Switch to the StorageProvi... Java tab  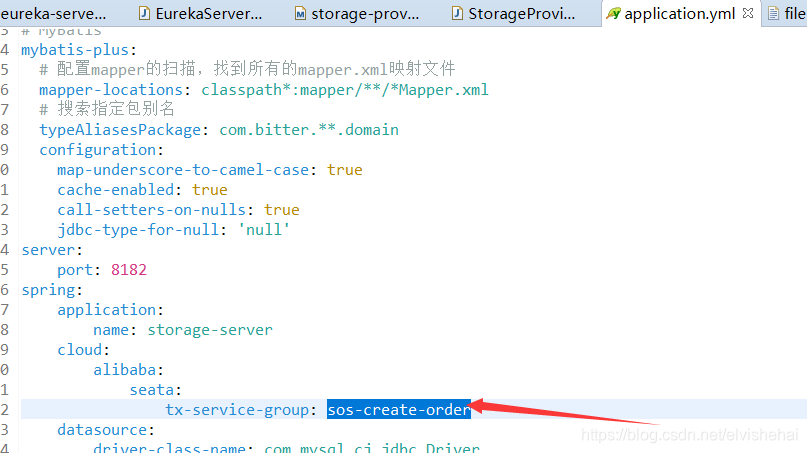515,14
